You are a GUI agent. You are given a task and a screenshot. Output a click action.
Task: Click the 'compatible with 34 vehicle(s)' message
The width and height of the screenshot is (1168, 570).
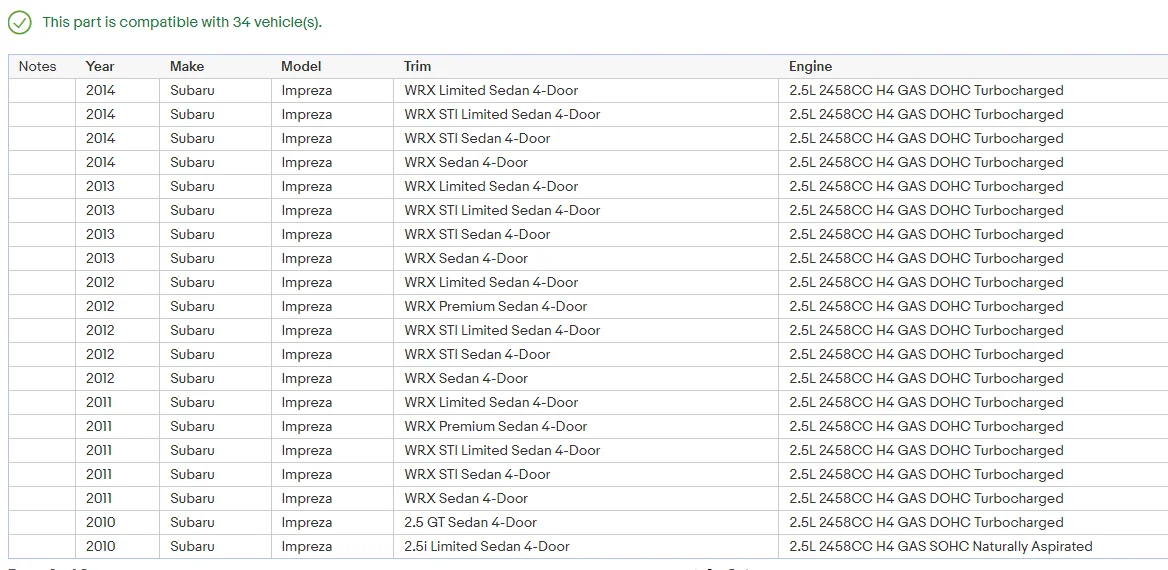[182, 22]
